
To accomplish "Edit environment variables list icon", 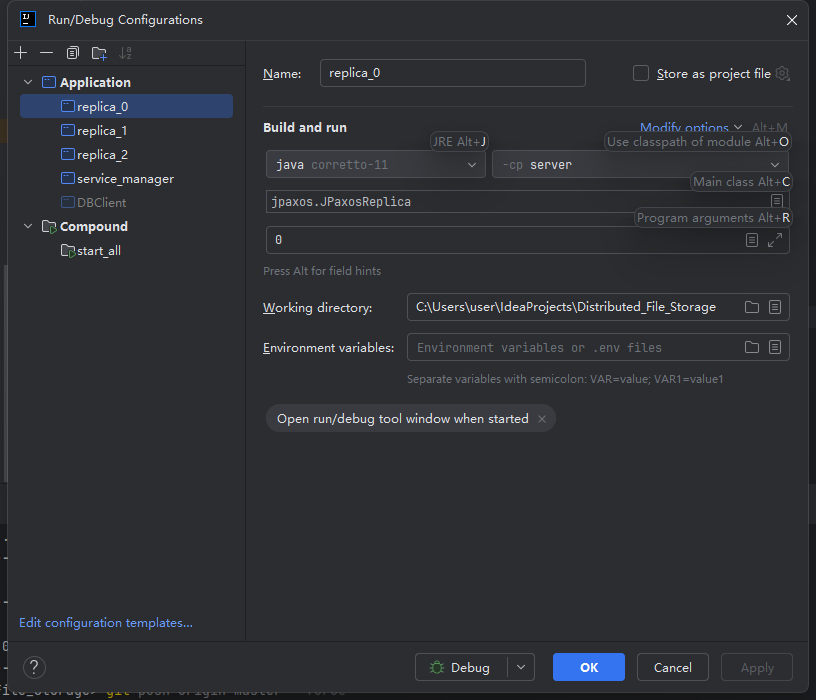I will (775, 347).
